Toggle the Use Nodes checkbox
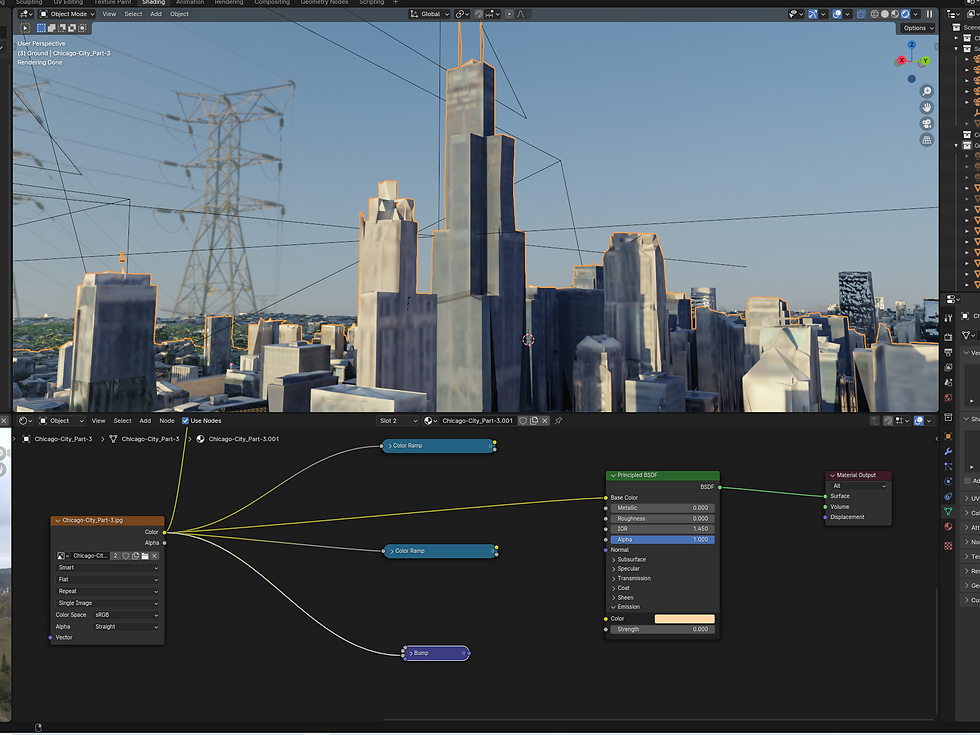980x735 pixels. (185, 421)
